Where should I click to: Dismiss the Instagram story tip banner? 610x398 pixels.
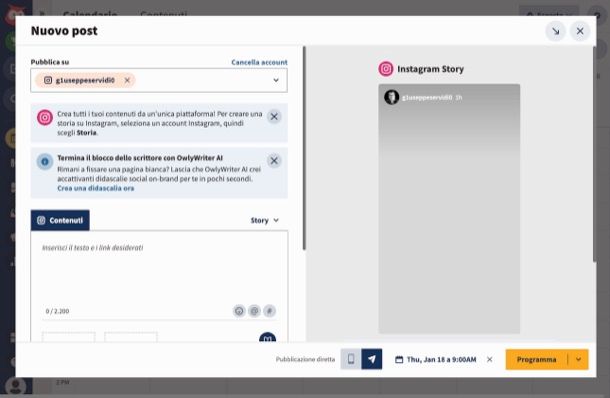(x=274, y=117)
